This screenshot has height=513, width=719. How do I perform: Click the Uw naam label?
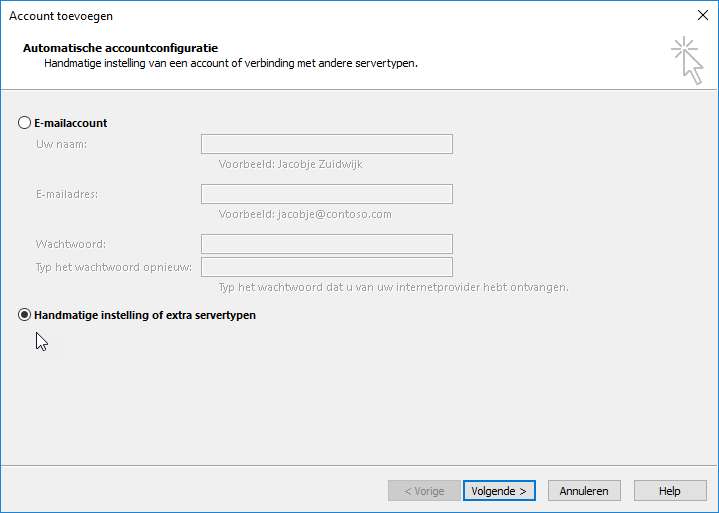[x=61, y=144]
